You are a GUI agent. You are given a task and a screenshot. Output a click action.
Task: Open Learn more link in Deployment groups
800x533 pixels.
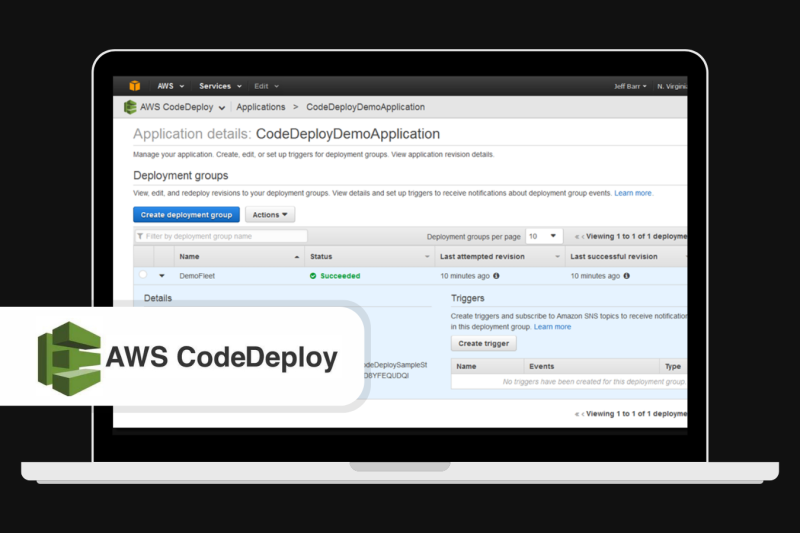click(x=633, y=193)
